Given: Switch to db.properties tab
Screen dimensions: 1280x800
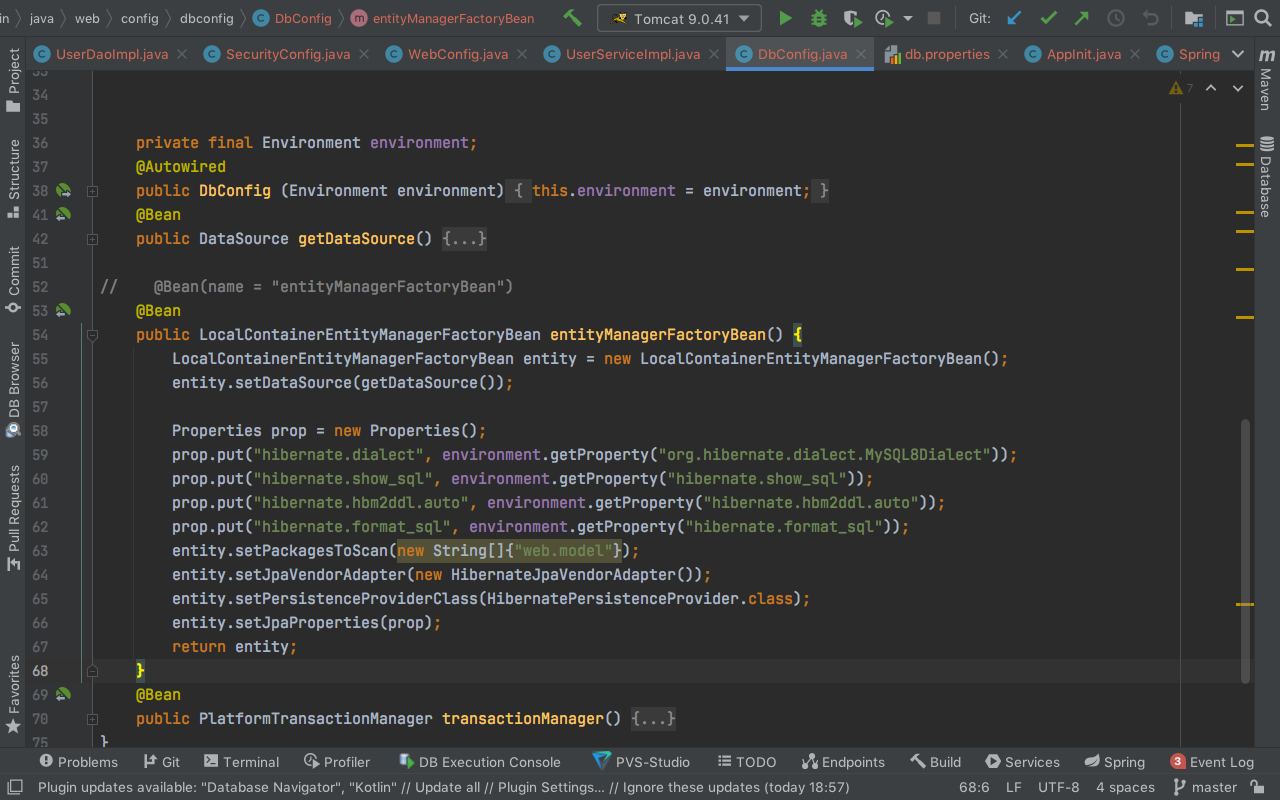Looking at the screenshot, I should pos(946,54).
